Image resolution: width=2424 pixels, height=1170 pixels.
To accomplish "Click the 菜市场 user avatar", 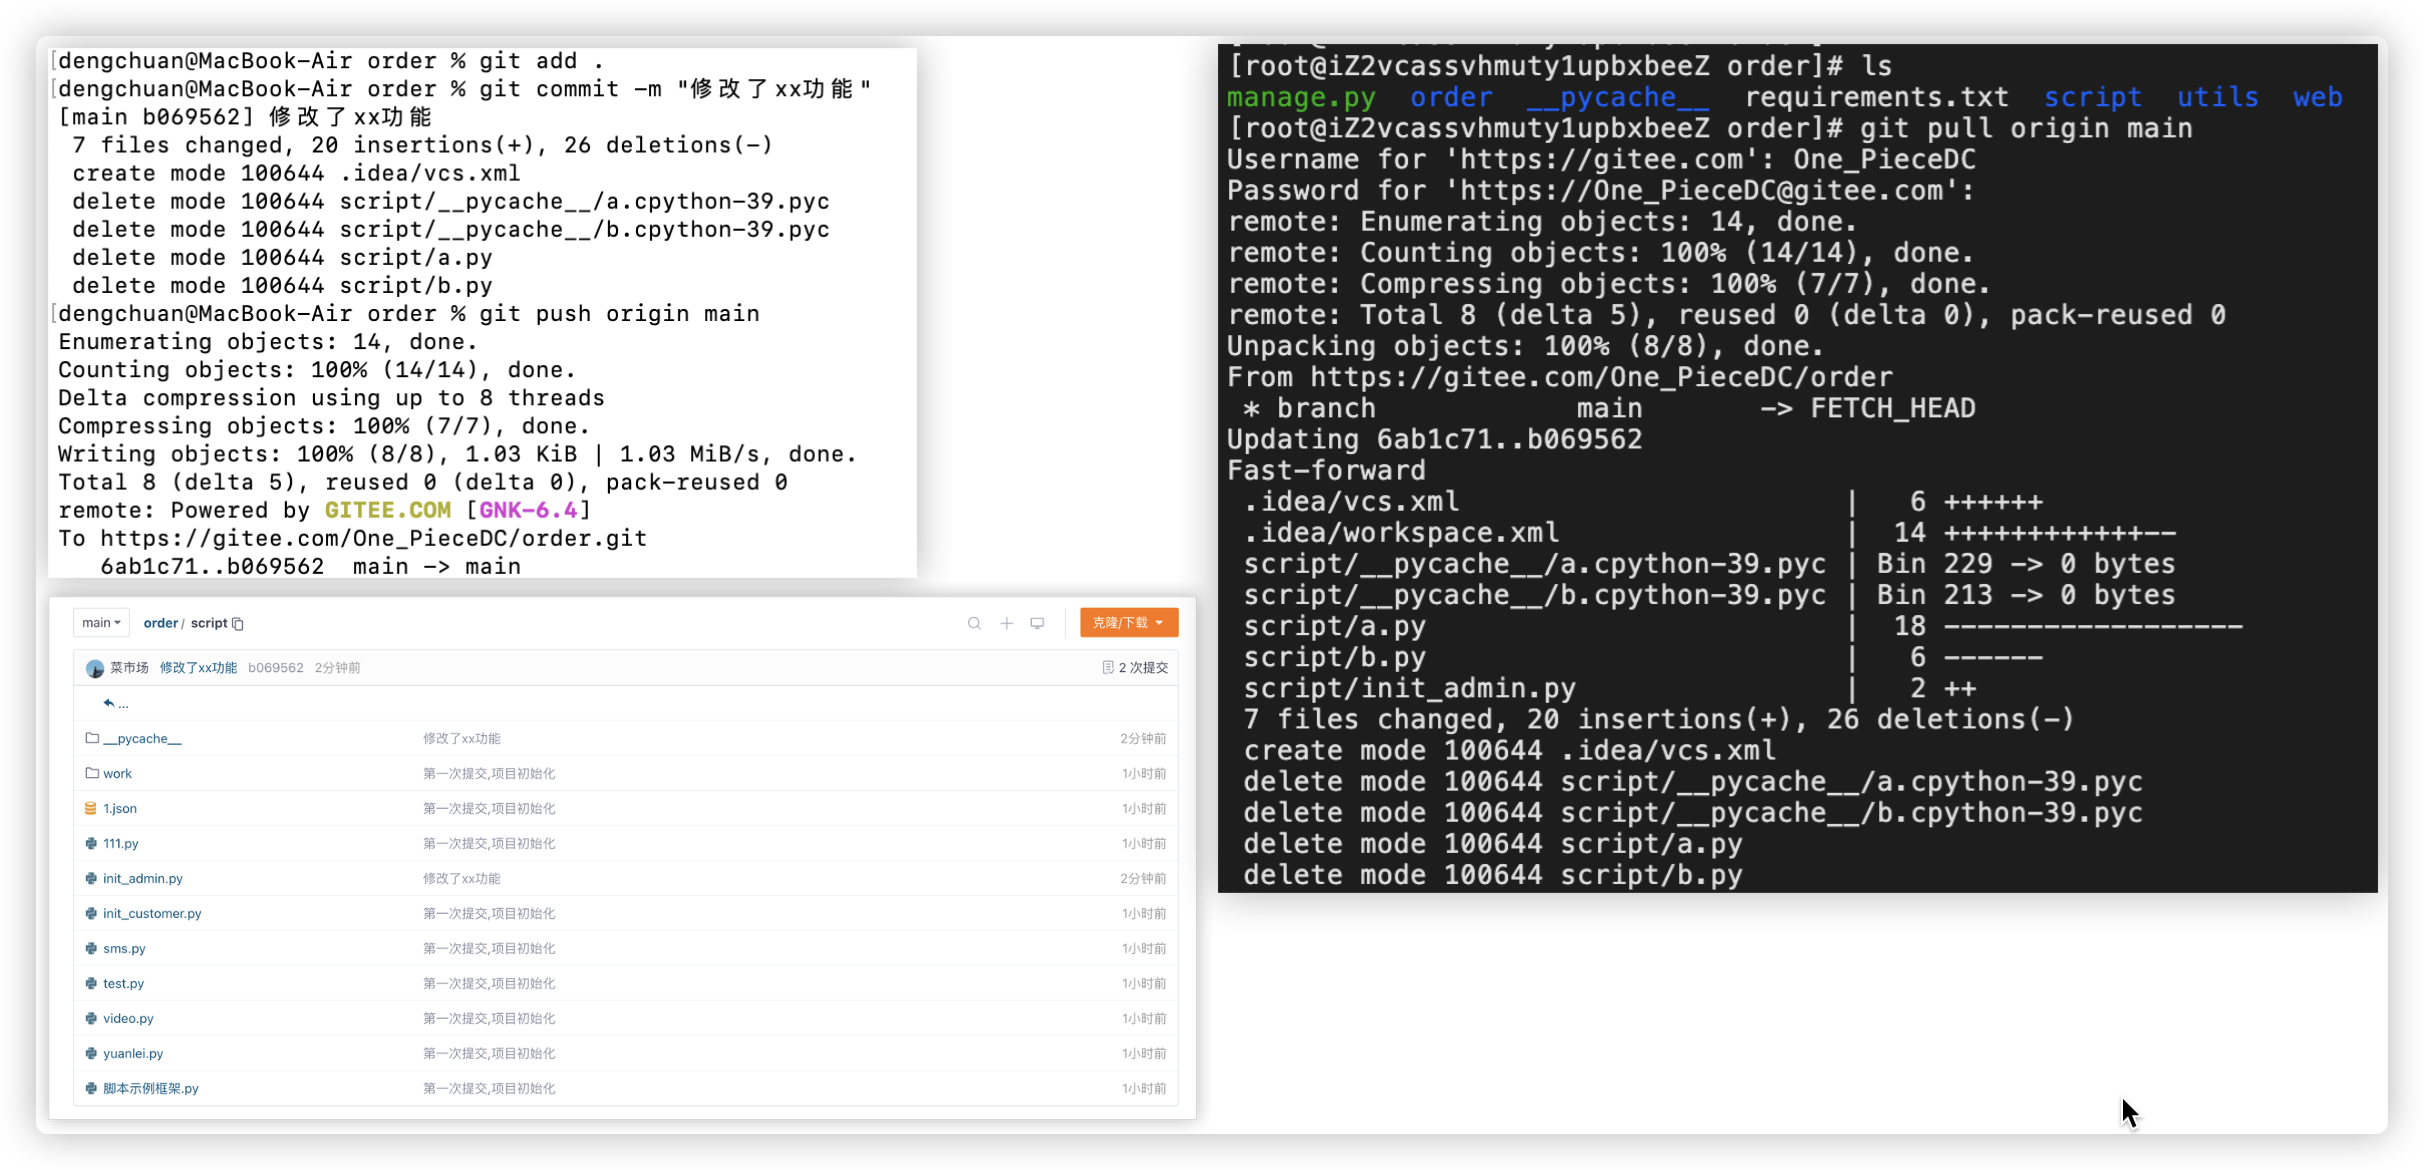I will pos(95,668).
